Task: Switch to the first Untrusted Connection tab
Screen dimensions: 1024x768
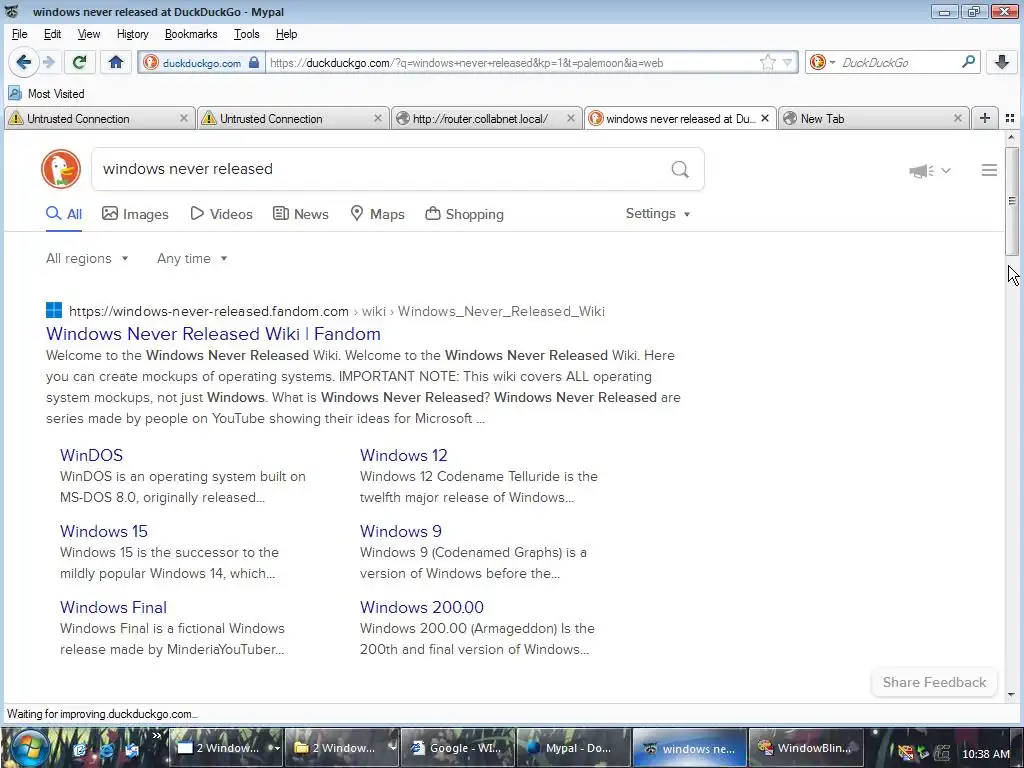Action: click(99, 118)
